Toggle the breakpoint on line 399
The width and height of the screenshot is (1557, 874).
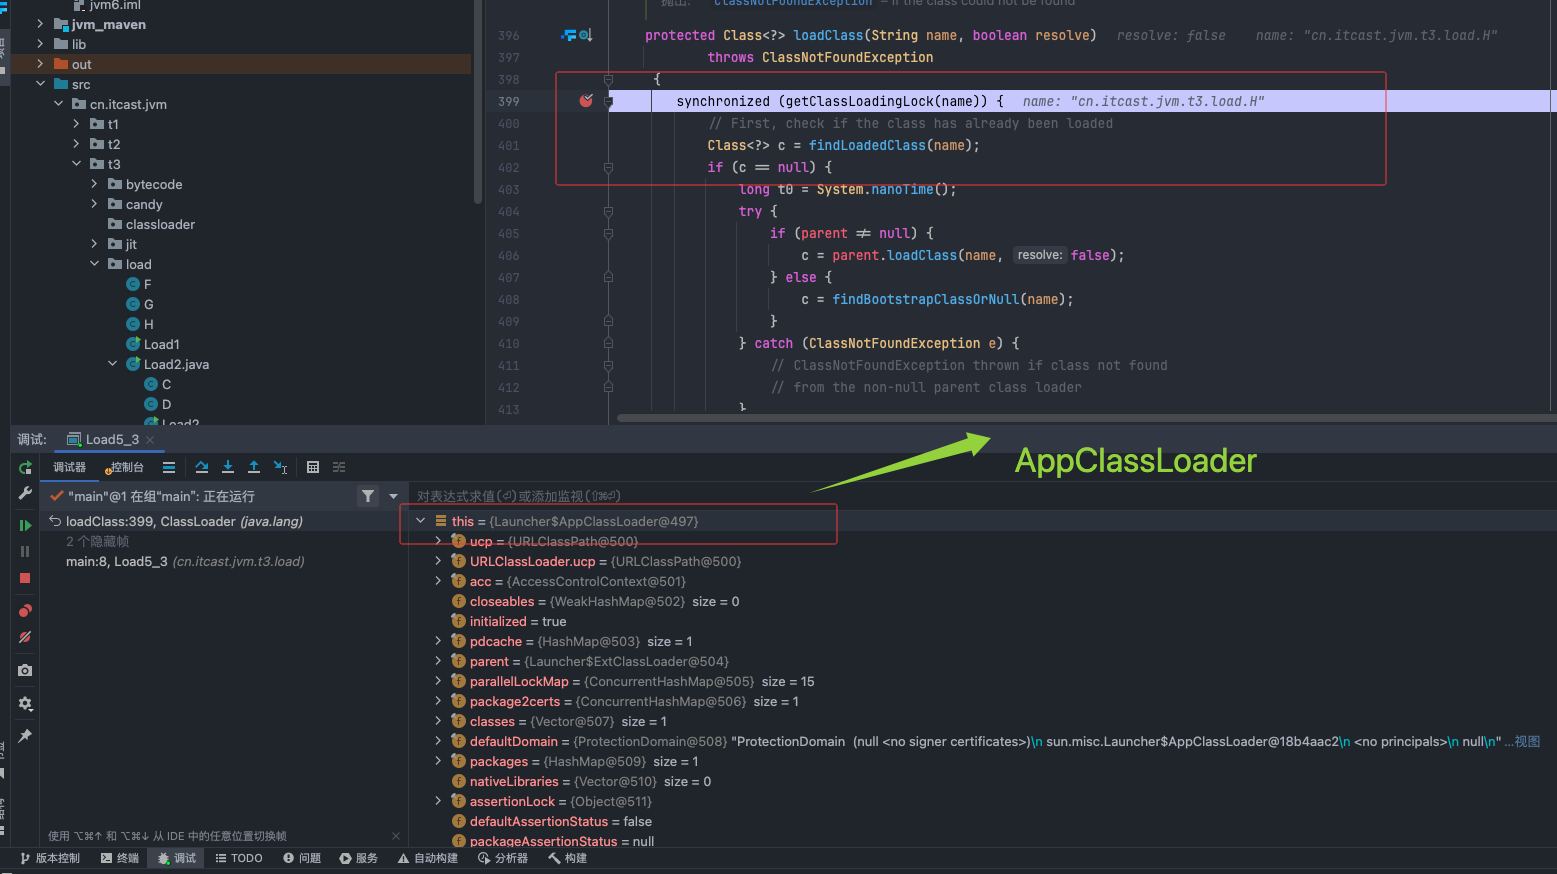[586, 101]
